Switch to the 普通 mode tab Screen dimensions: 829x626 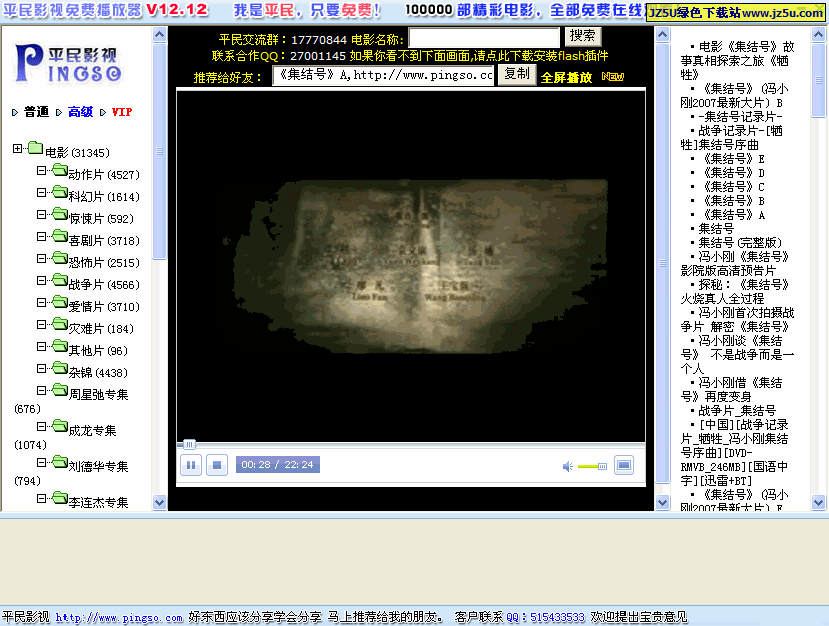point(36,112)
